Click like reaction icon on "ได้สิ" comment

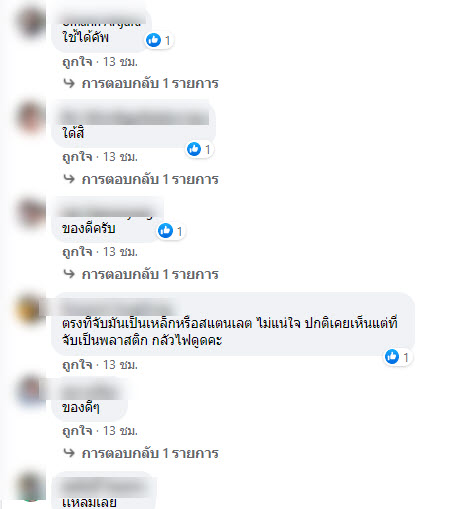tap(194, 149)
